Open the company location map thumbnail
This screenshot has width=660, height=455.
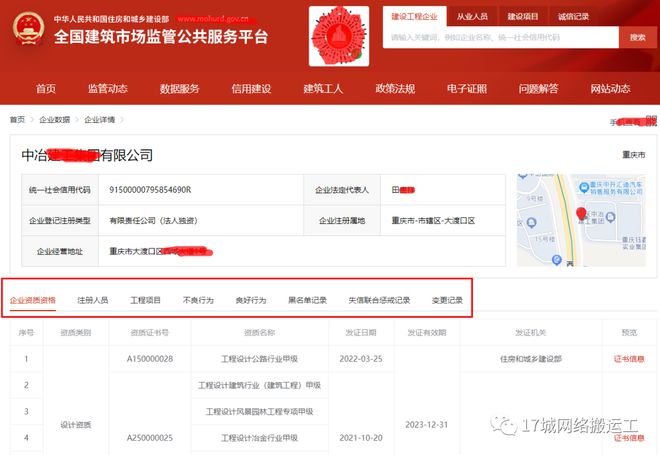tap(581, 220)
